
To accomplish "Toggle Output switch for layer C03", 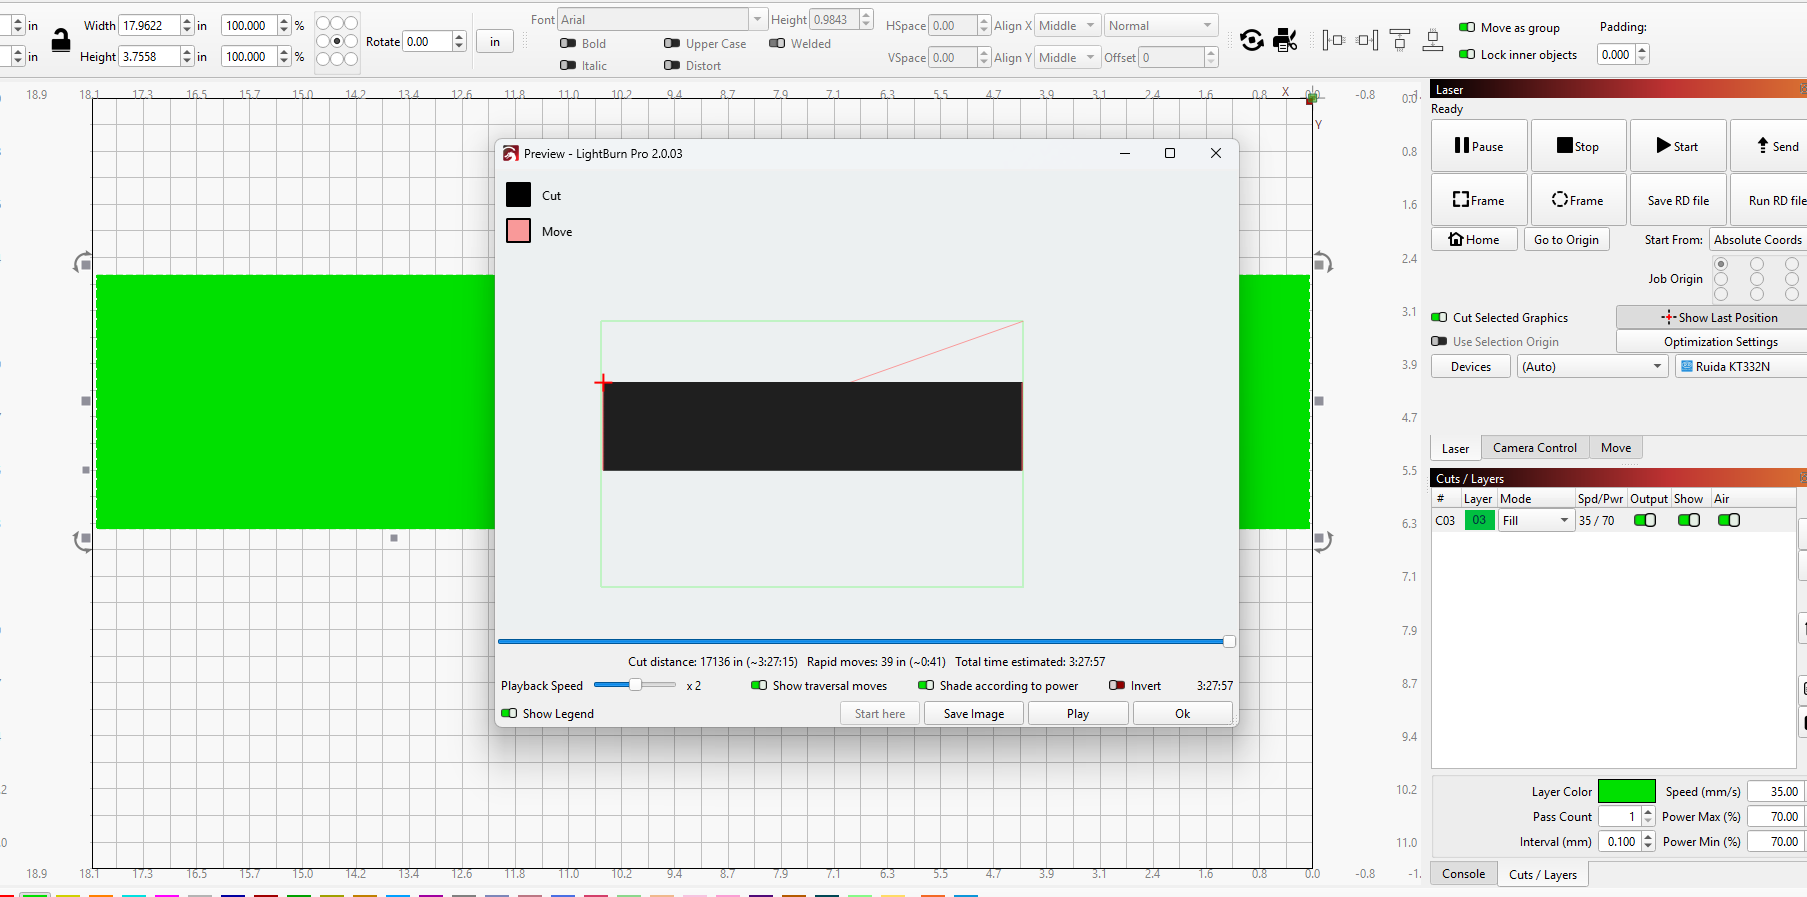I will pyautogui.click(x=1644, y=520).
